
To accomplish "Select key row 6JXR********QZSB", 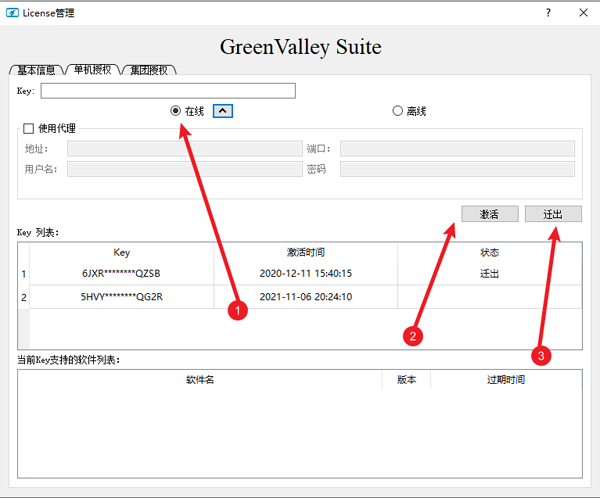I will [121, 273].
